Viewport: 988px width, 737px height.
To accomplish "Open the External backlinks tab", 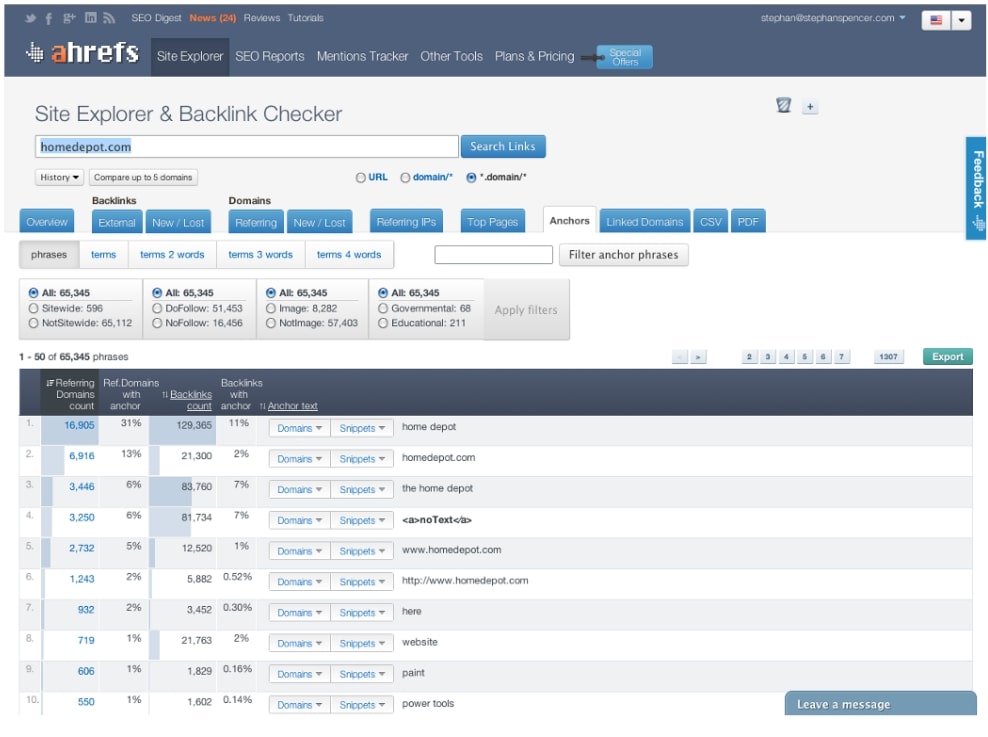I will (x=117, y=222).
